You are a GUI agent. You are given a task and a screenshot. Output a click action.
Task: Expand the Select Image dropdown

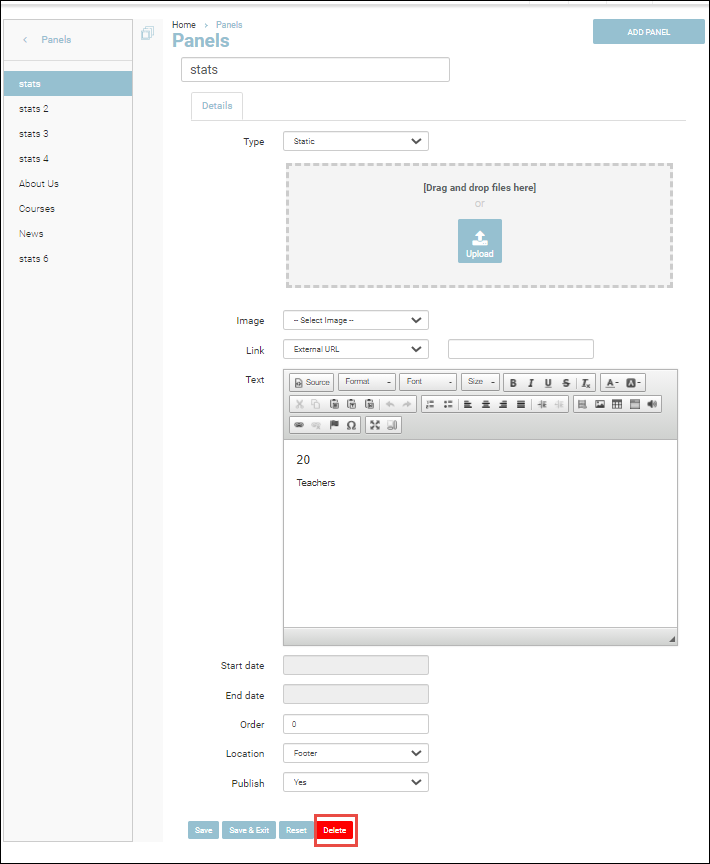tap(355, 320)
